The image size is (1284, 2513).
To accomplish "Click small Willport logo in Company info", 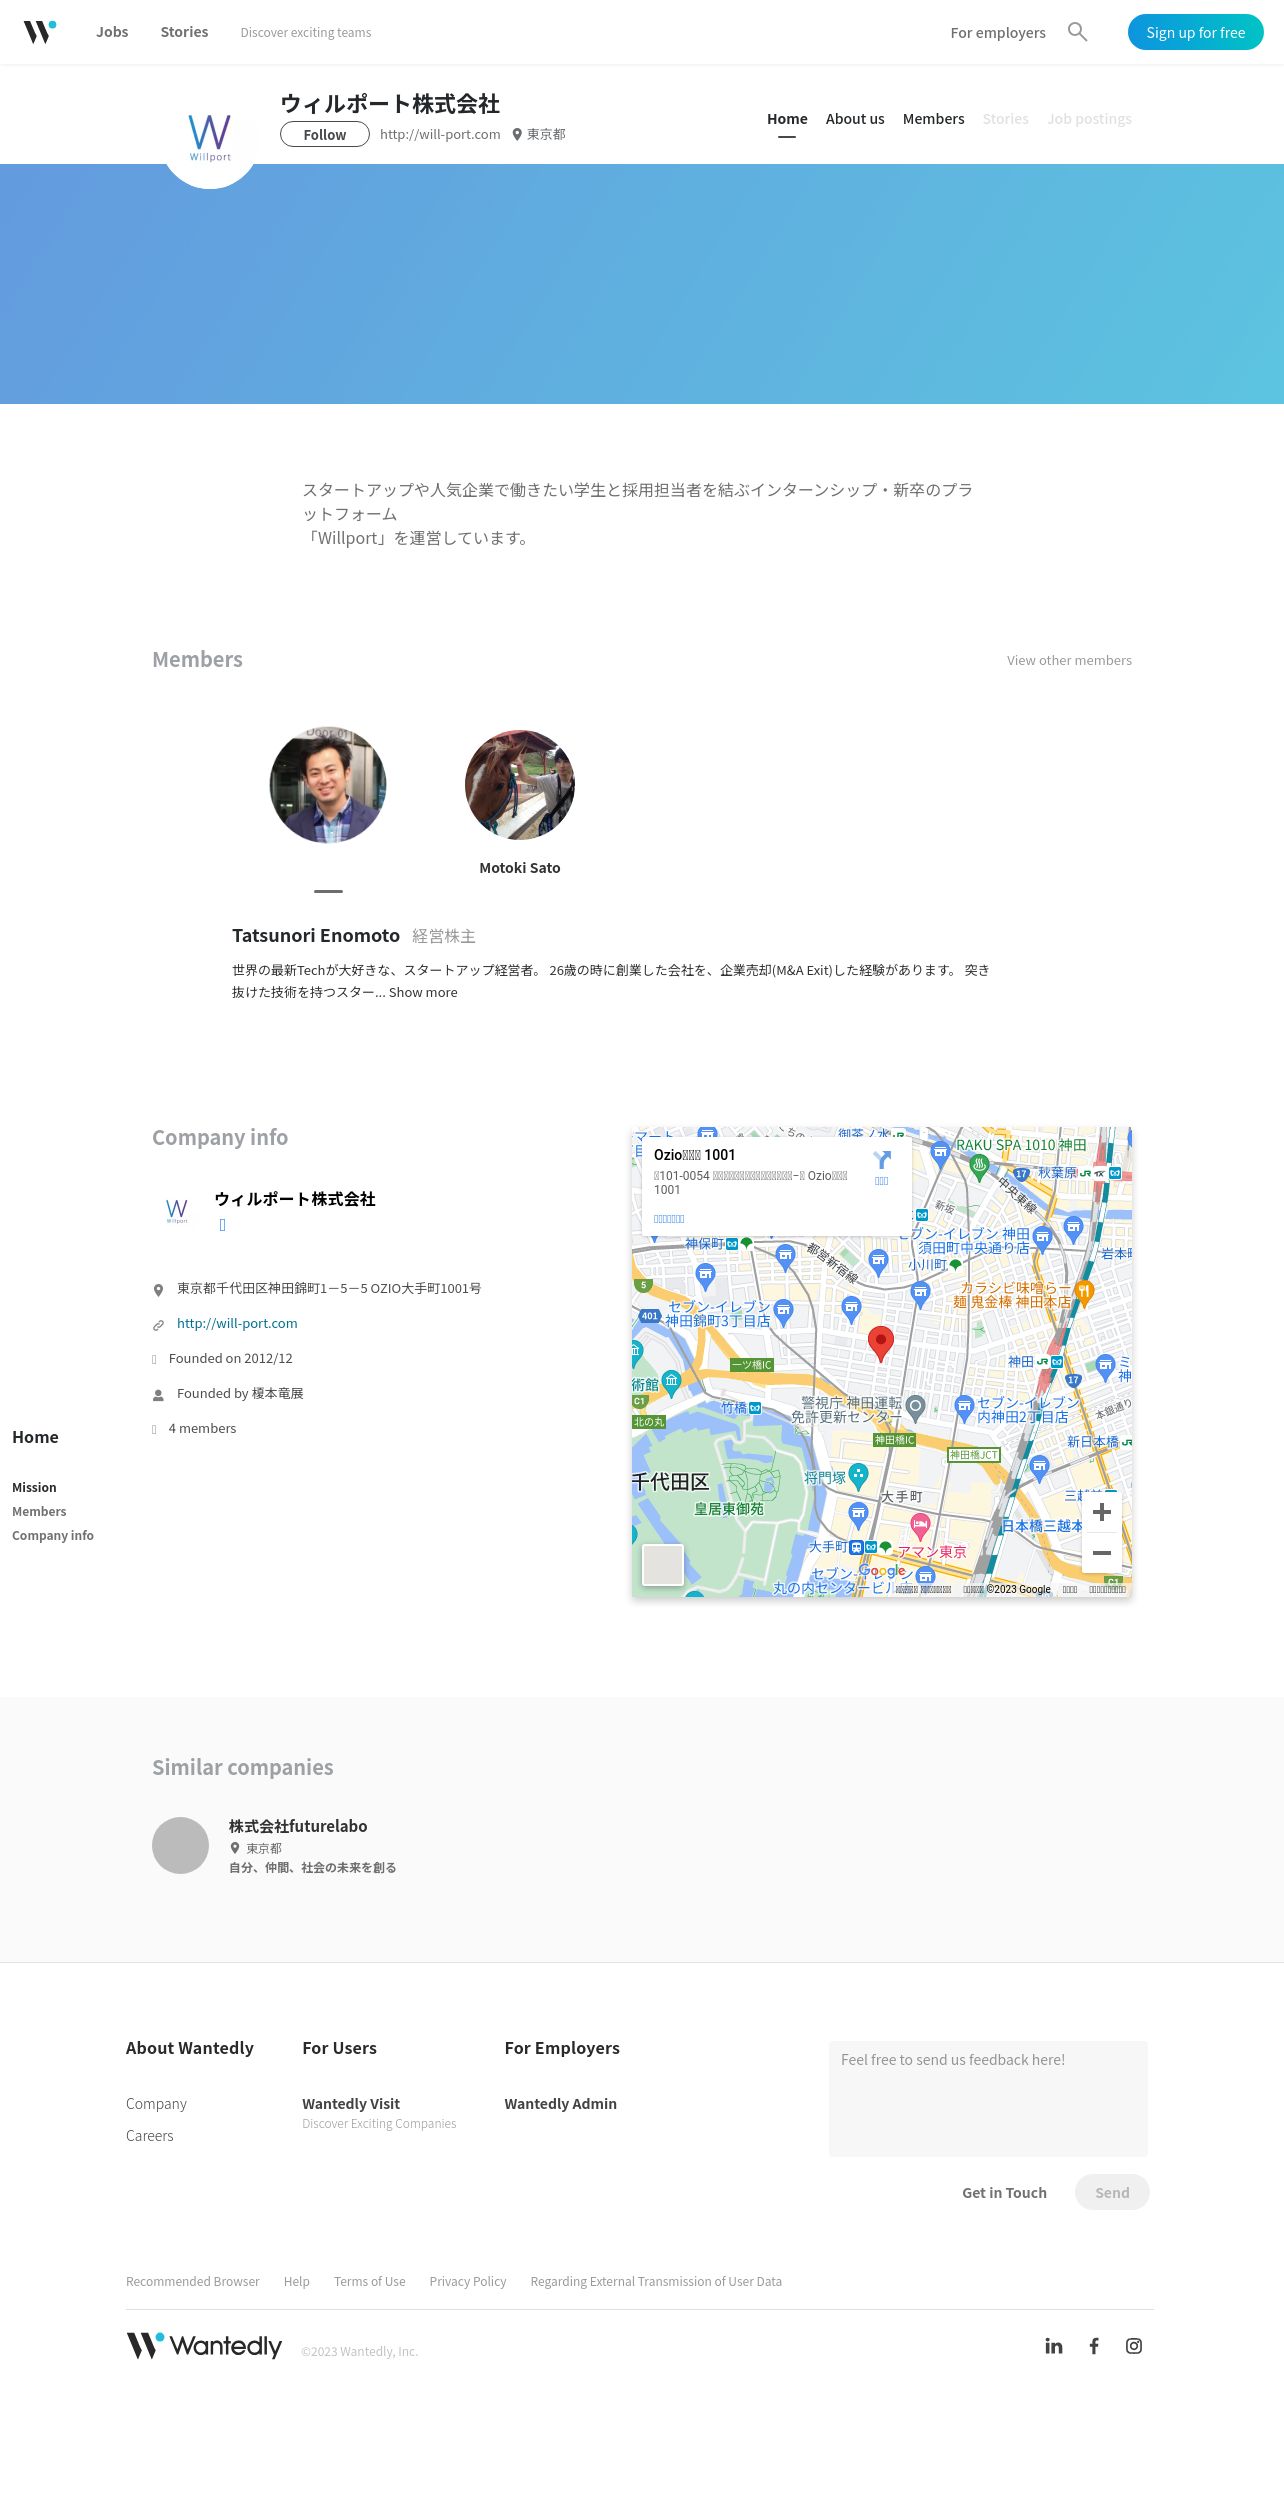I will point(177,1211).
